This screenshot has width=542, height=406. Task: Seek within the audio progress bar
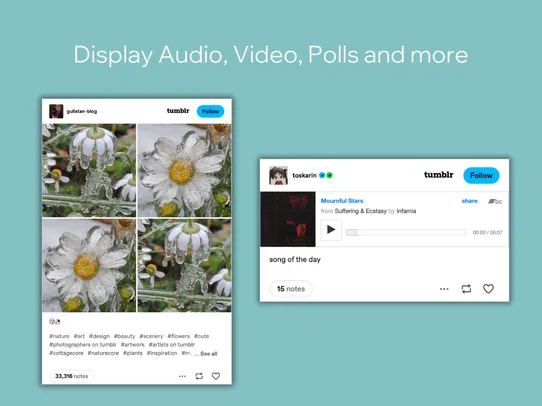click(x=406, y=232)
